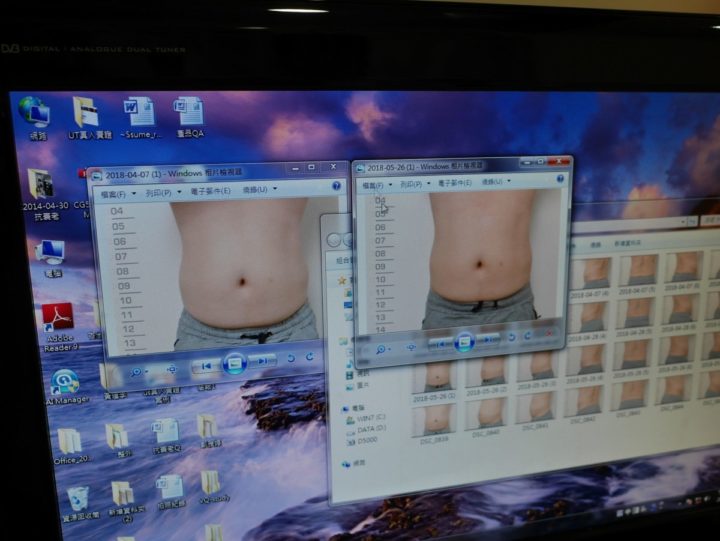Click actual size icon in the 2018-04-07 viewer

pos(171,368)
